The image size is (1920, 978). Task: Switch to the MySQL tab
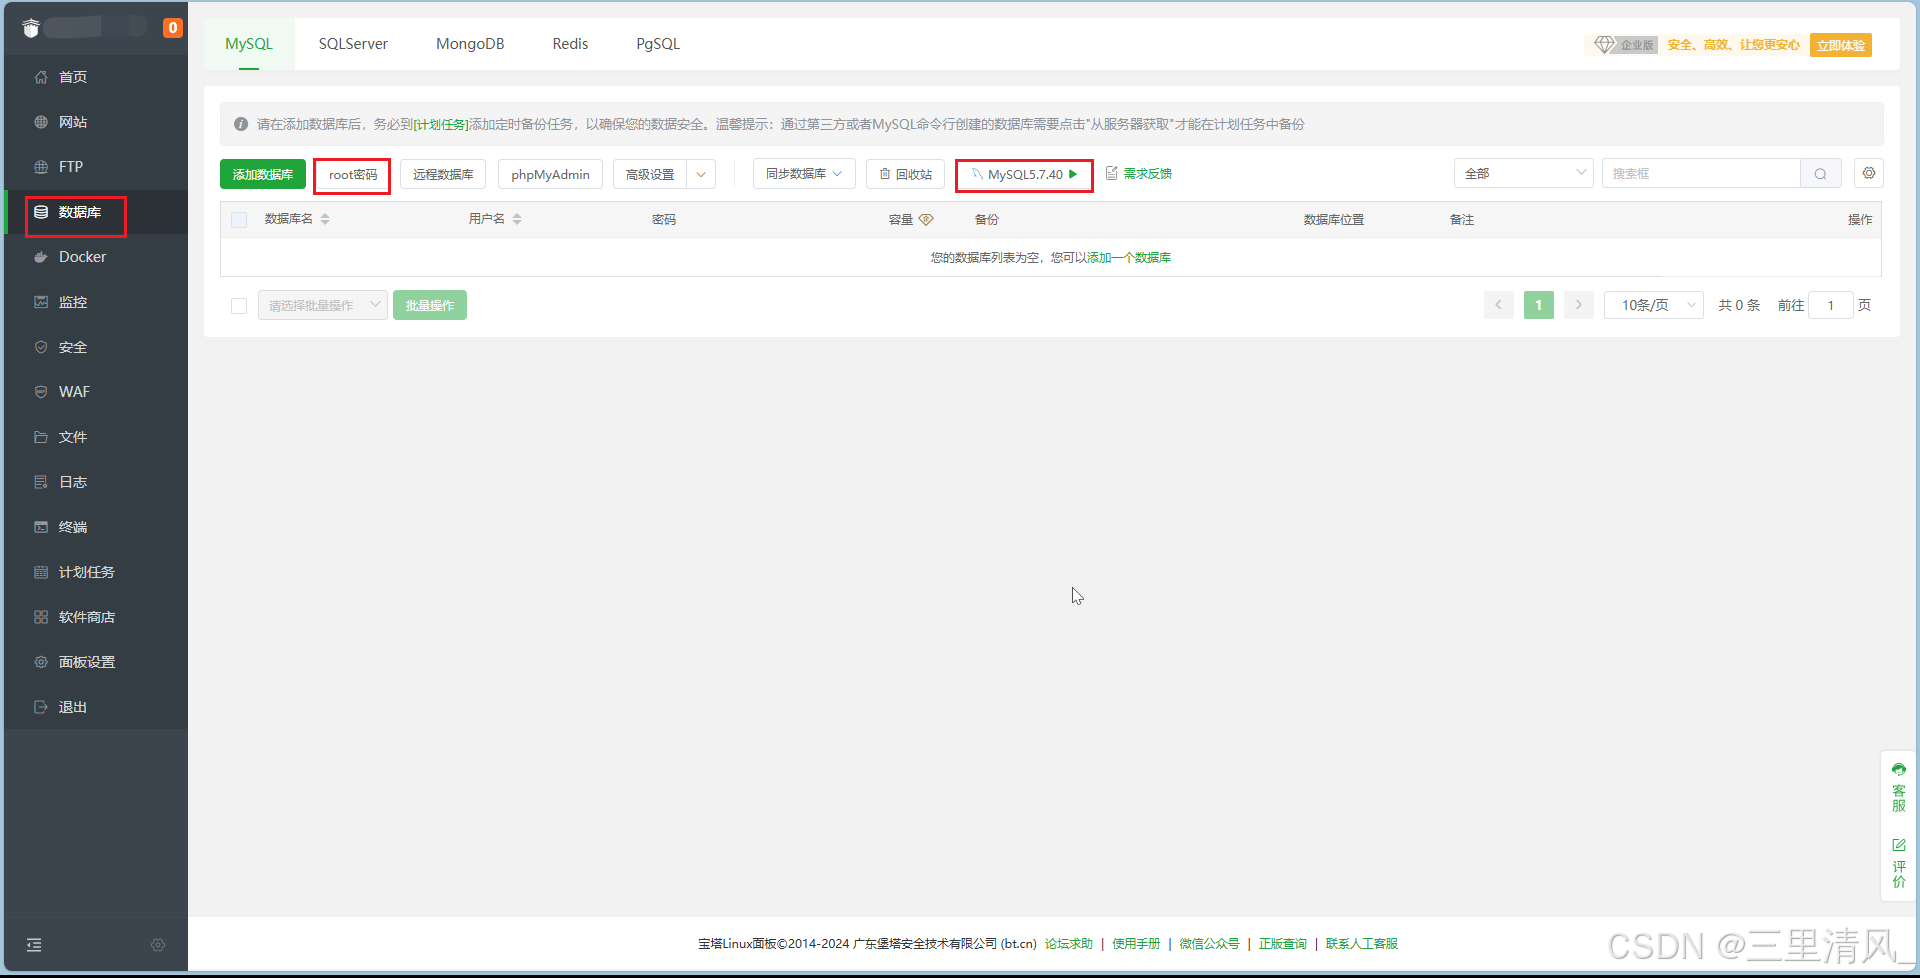249,44
